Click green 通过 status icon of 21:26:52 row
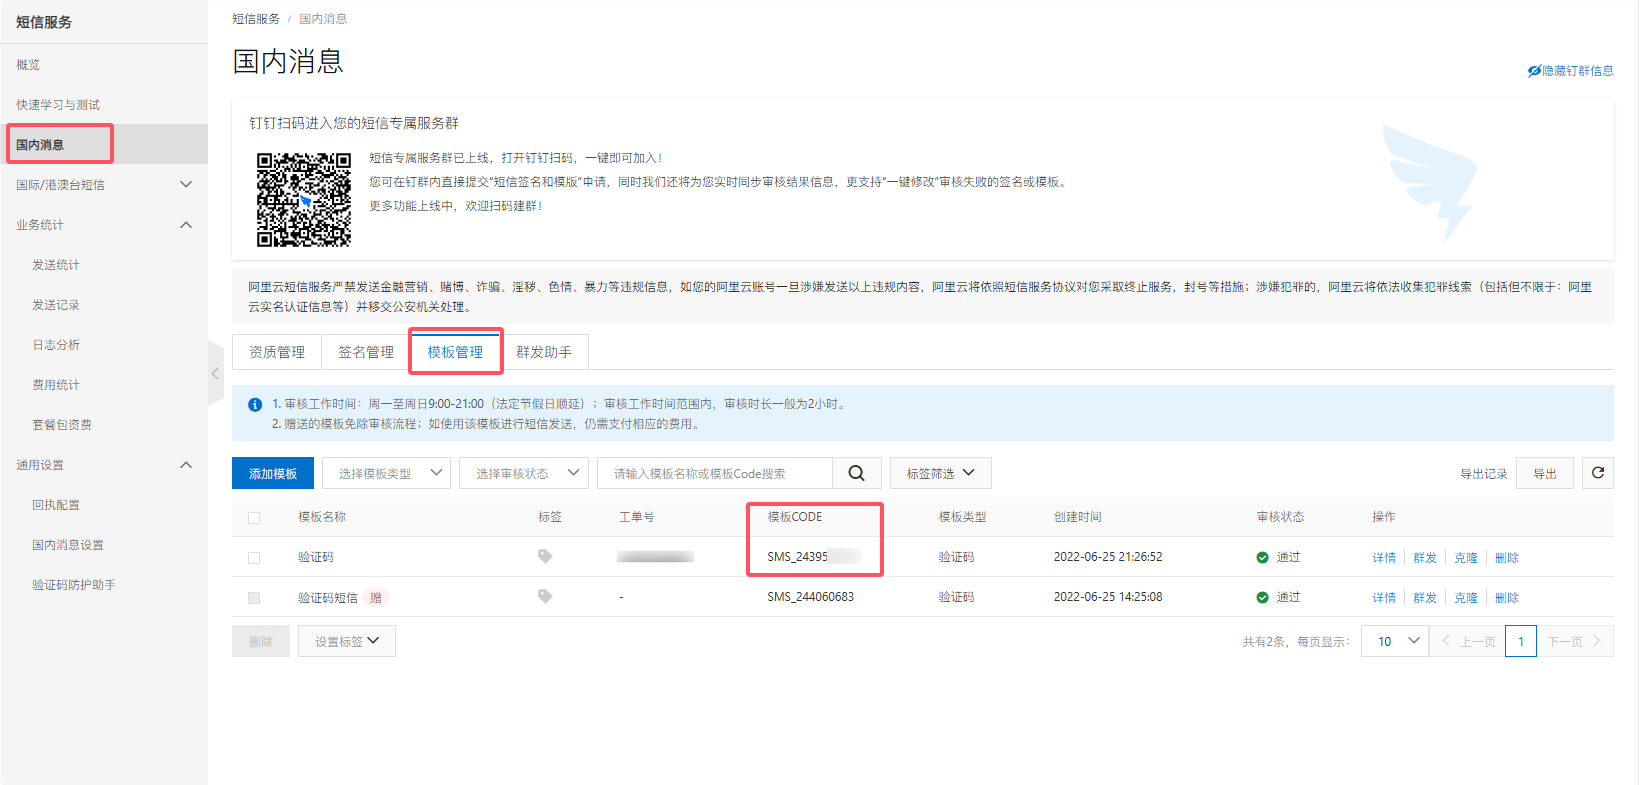Image resolution: width=1643 pixels, height=785 pixels. pyautogui.click(x=1262, y=557)
